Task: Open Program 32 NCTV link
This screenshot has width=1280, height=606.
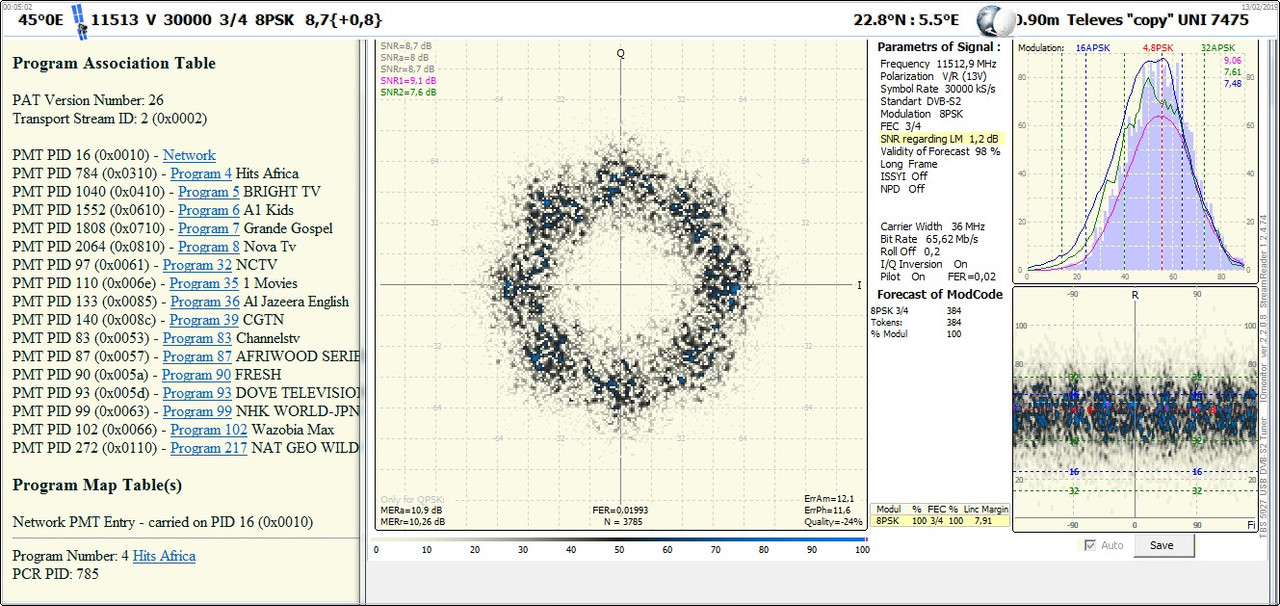Action: (197, 265)
